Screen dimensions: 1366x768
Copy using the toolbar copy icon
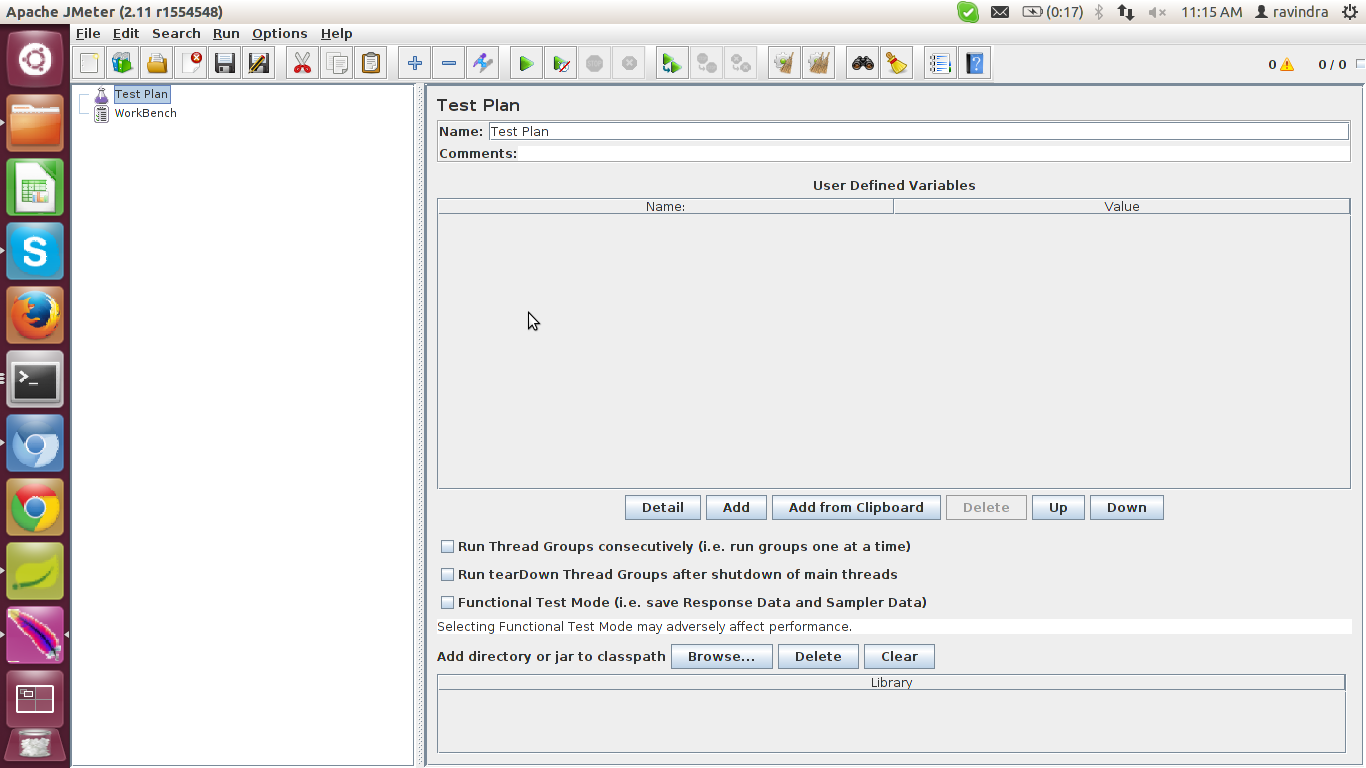point(337,64)
